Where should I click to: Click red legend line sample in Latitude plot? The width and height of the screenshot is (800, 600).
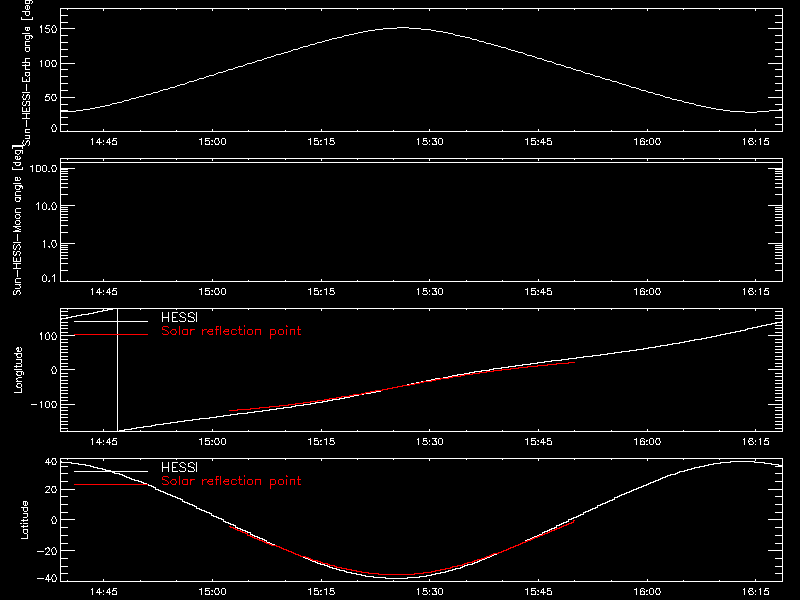(x=111, y=484)
